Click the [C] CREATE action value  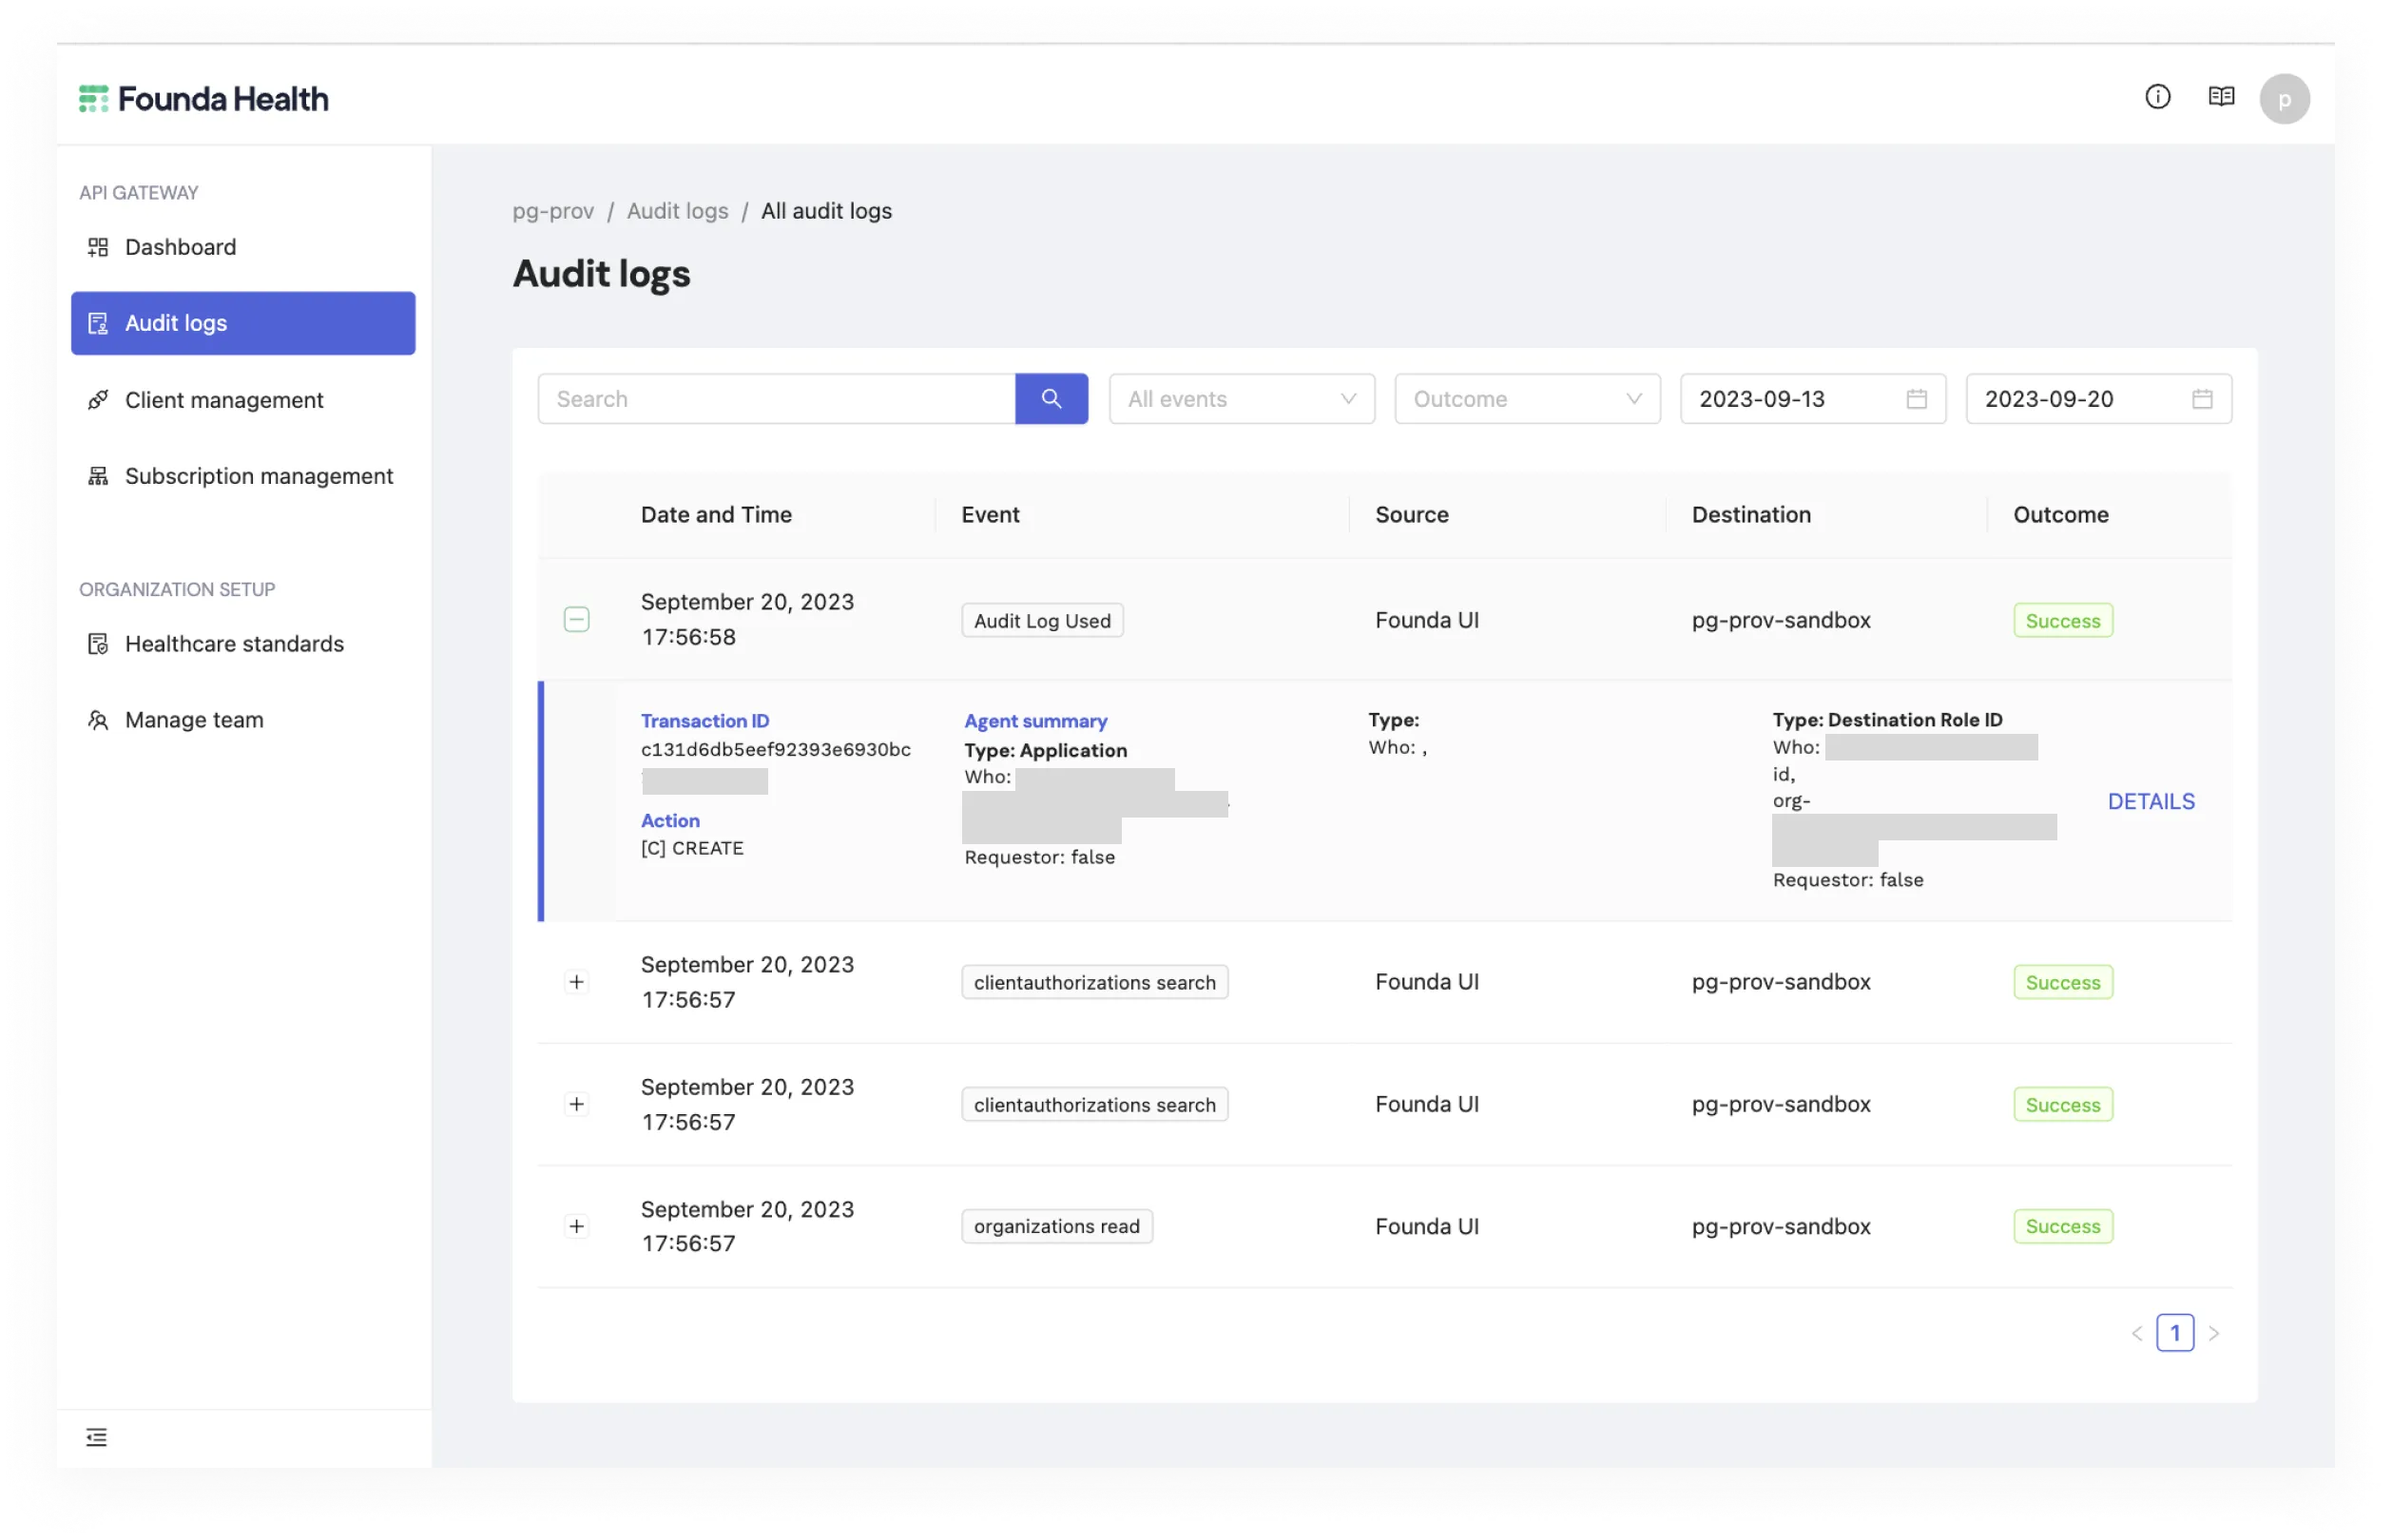click(x=692, y=848)
